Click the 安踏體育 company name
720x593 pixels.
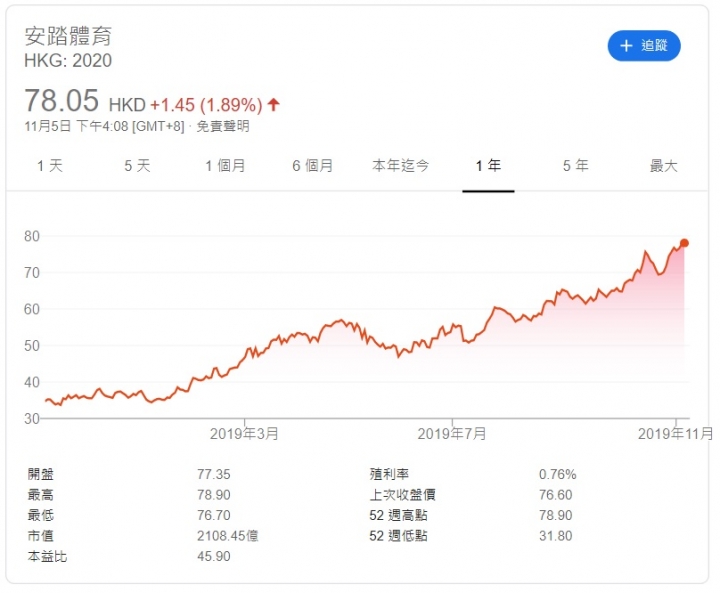tap(68, 36)
